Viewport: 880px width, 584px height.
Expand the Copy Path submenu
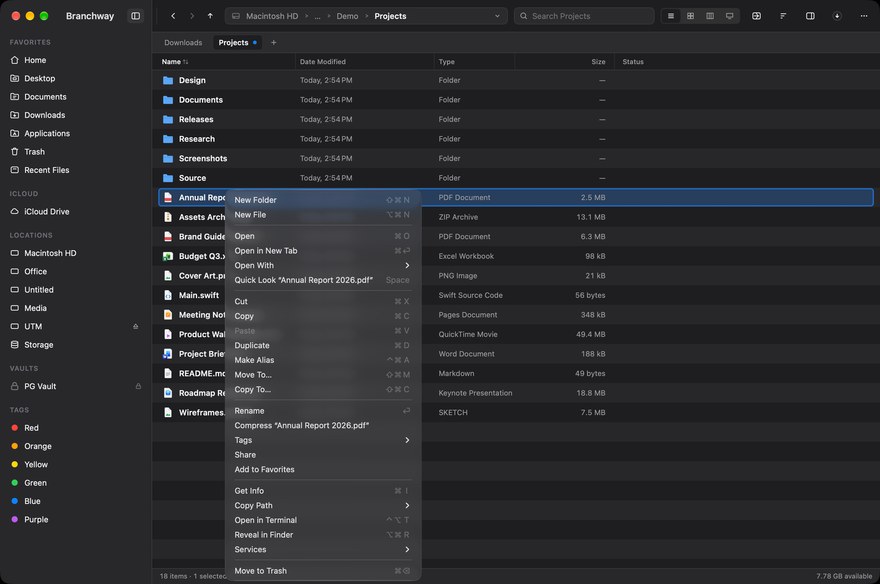coord(323,505)
